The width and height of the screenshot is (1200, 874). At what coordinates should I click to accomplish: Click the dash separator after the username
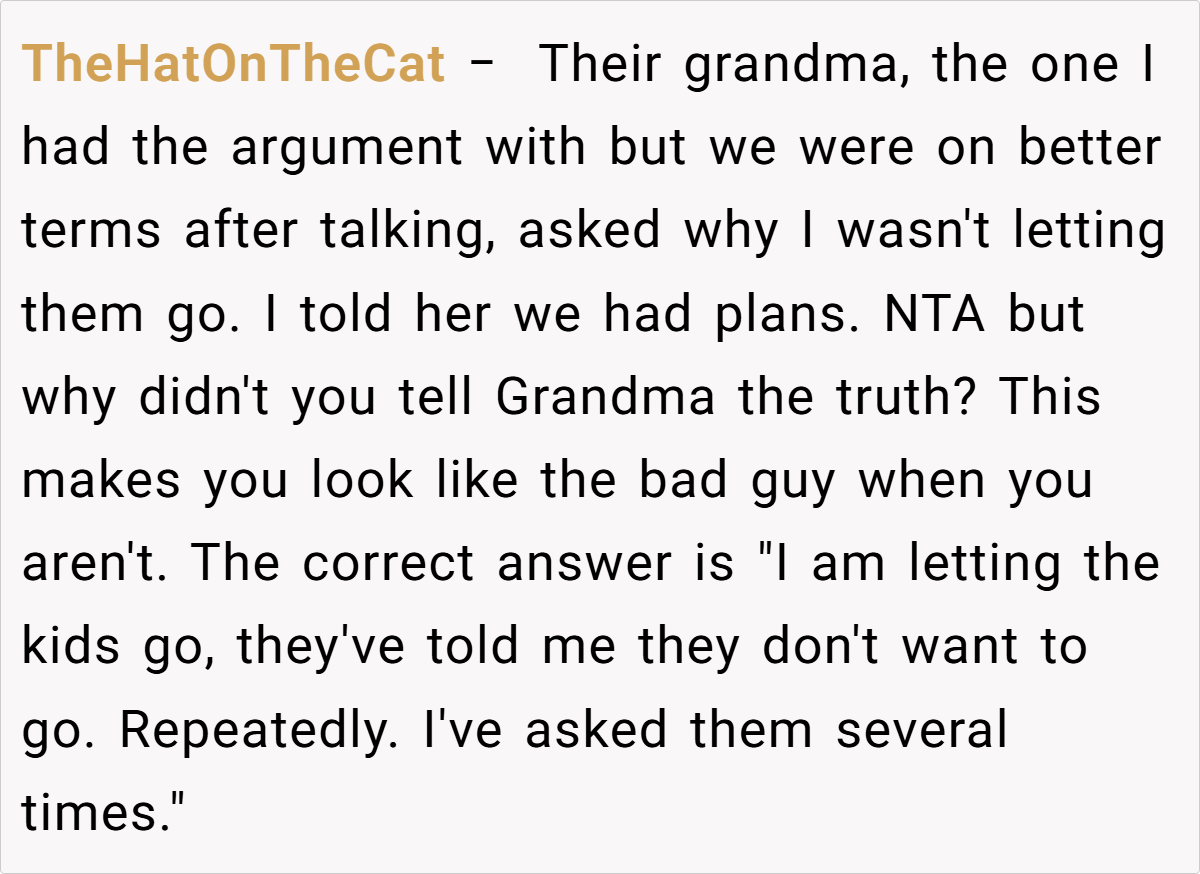tap(481, 65)
